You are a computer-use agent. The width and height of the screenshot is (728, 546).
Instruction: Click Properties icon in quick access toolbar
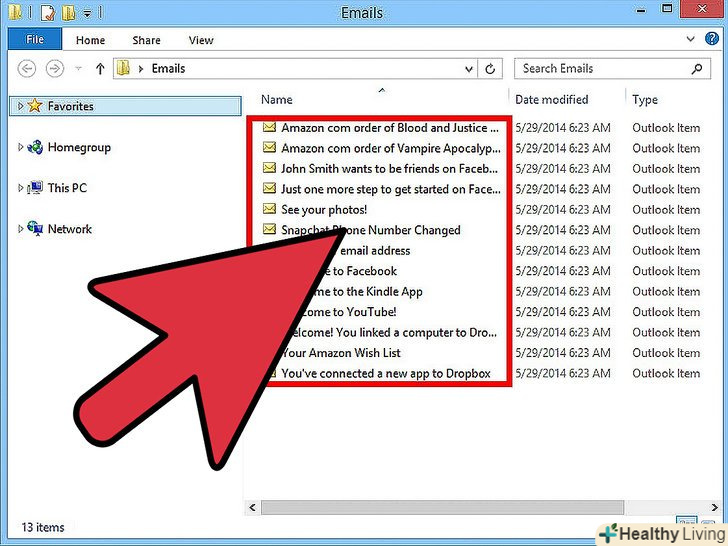coord(48,13)
